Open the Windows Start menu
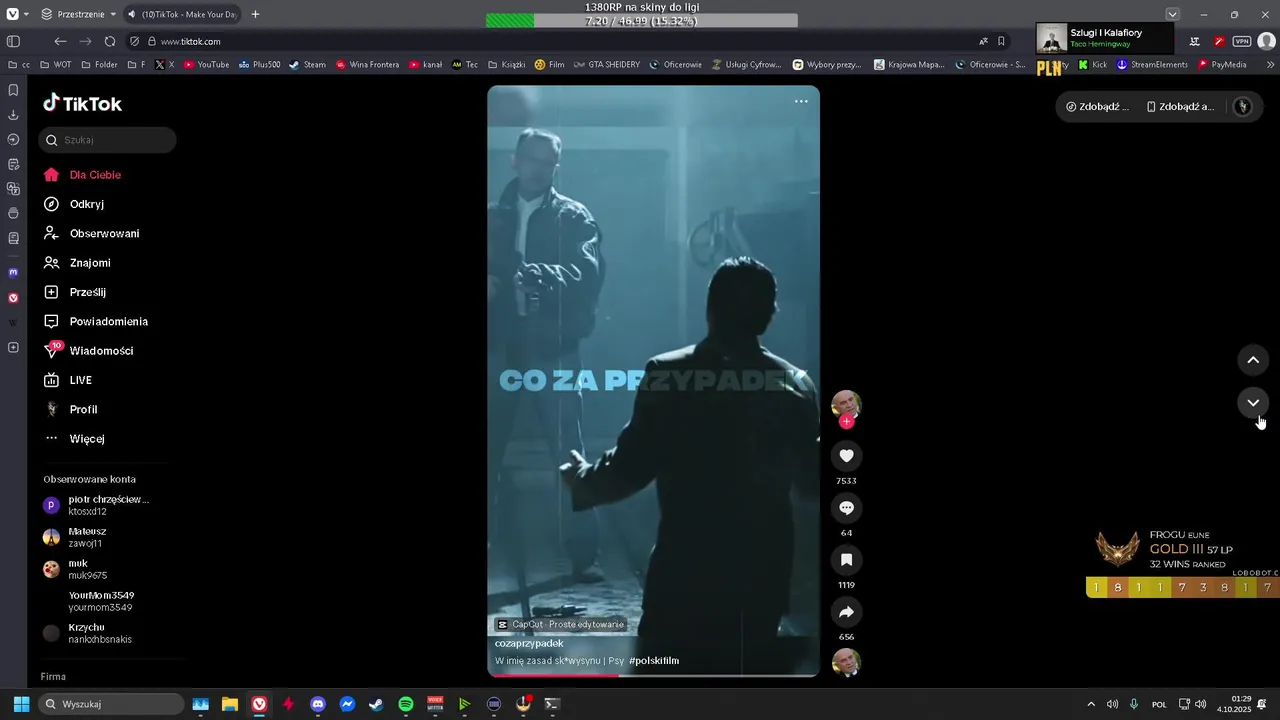 click(x=21, y=704)
